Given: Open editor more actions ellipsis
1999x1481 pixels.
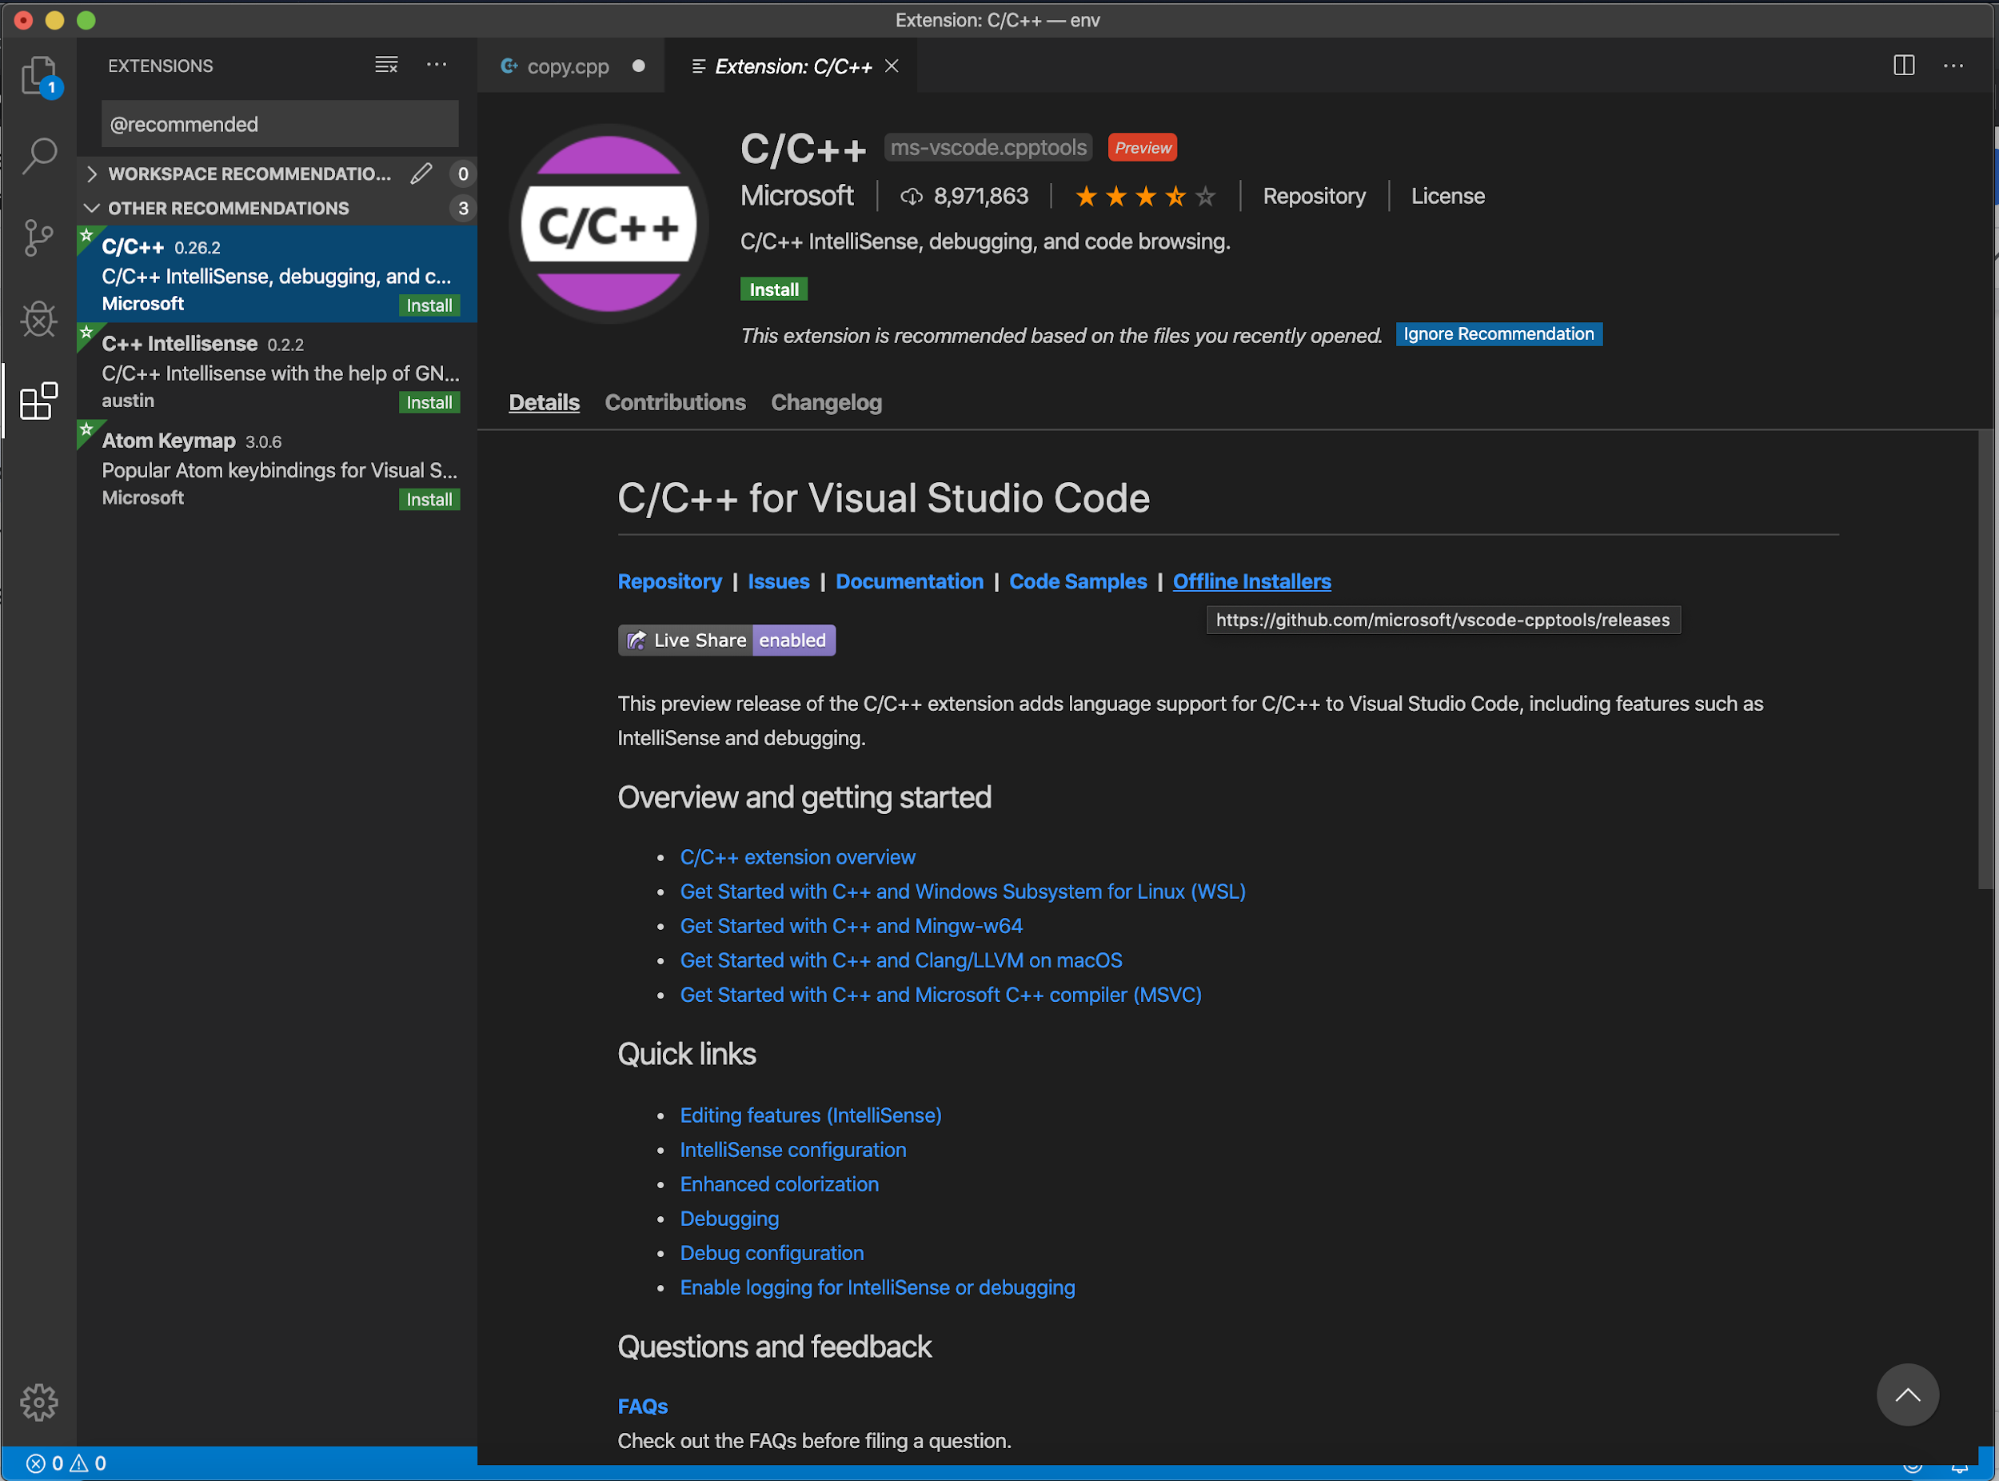Looking at the screenshot, I should [x=1953, y=66].
